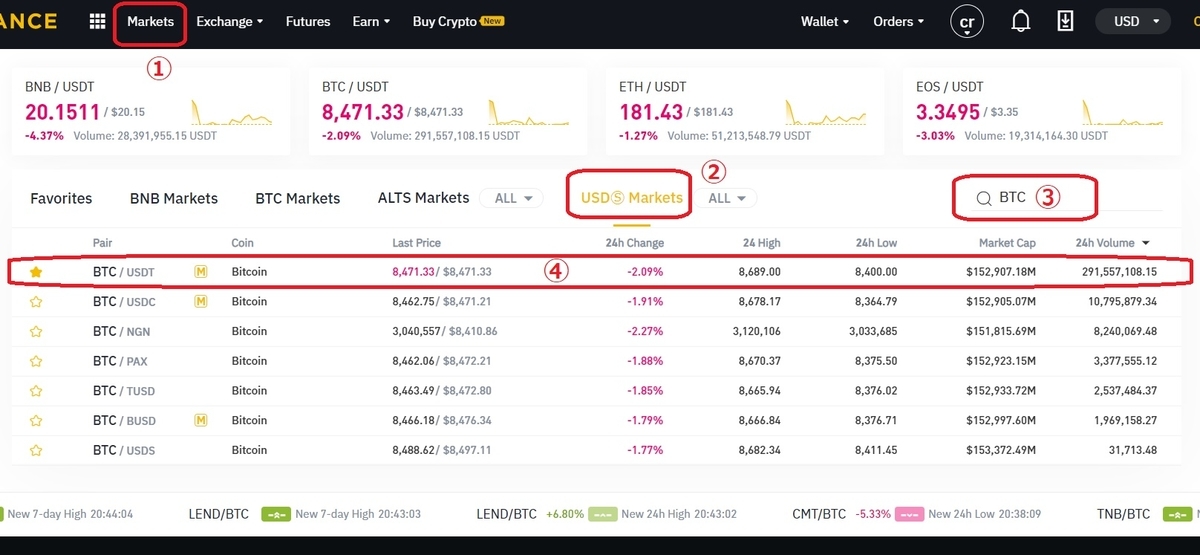Switch to Favorites tab
1200x555 pixels.
pos(61,198)
